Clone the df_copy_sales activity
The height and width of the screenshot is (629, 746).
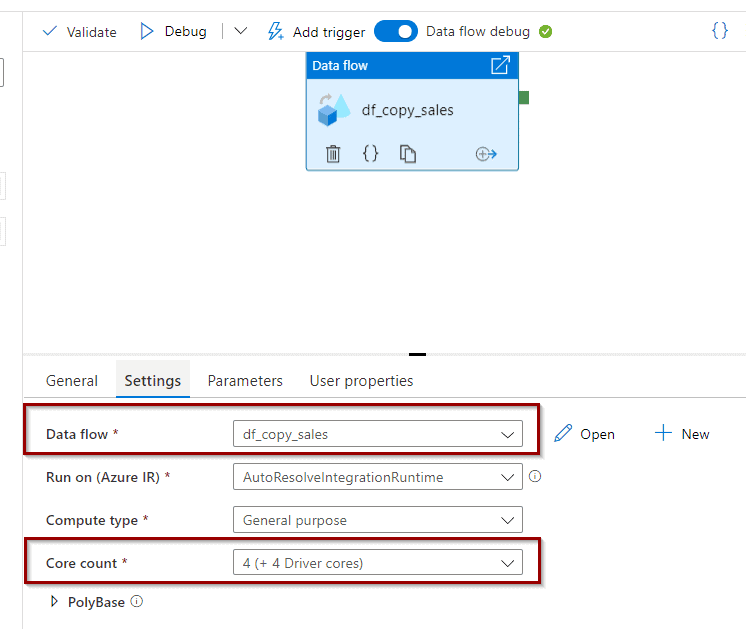click(x=408, y=154)
